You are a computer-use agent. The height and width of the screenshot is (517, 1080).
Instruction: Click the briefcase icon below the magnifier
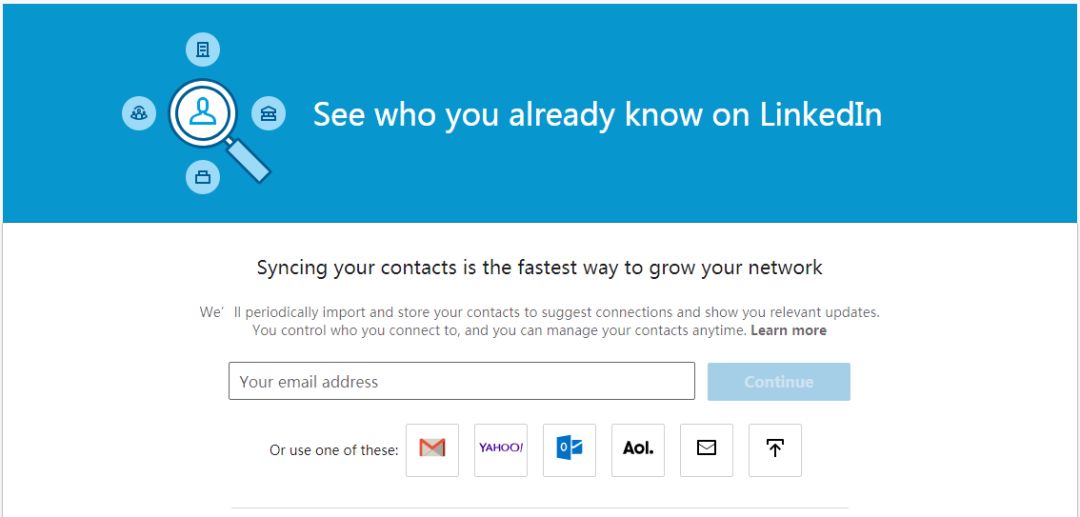coord(203,178)
